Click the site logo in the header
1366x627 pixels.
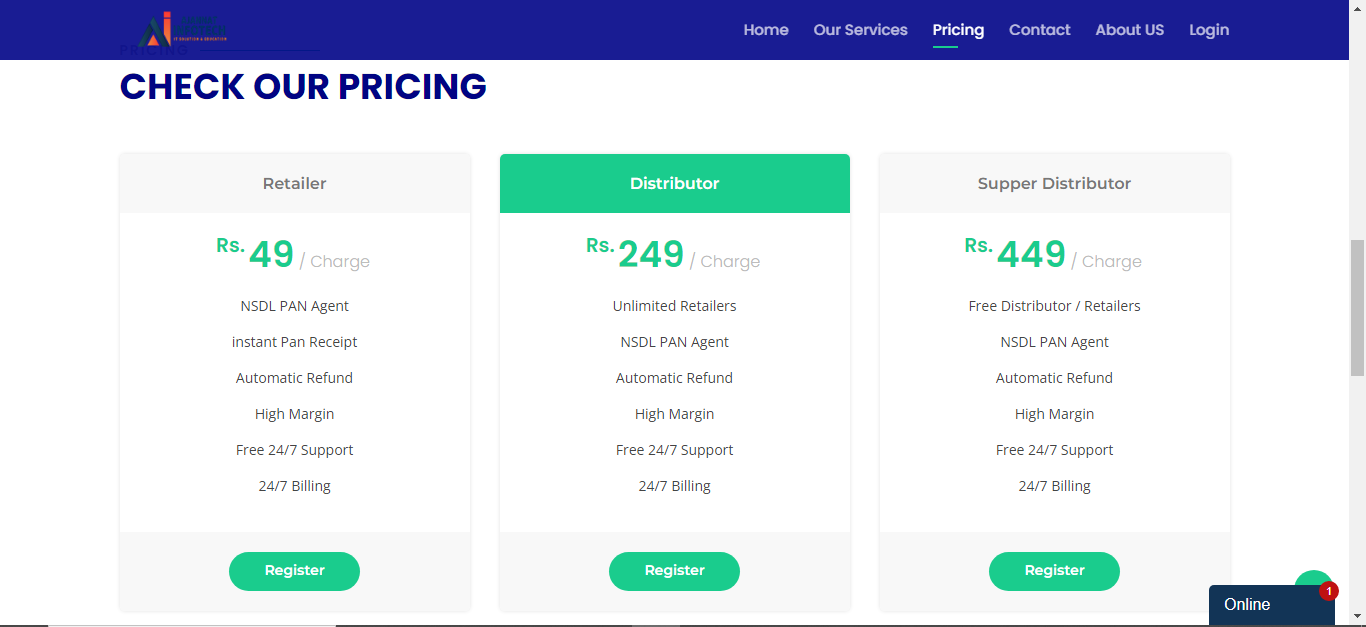click(x=183, y=30)
